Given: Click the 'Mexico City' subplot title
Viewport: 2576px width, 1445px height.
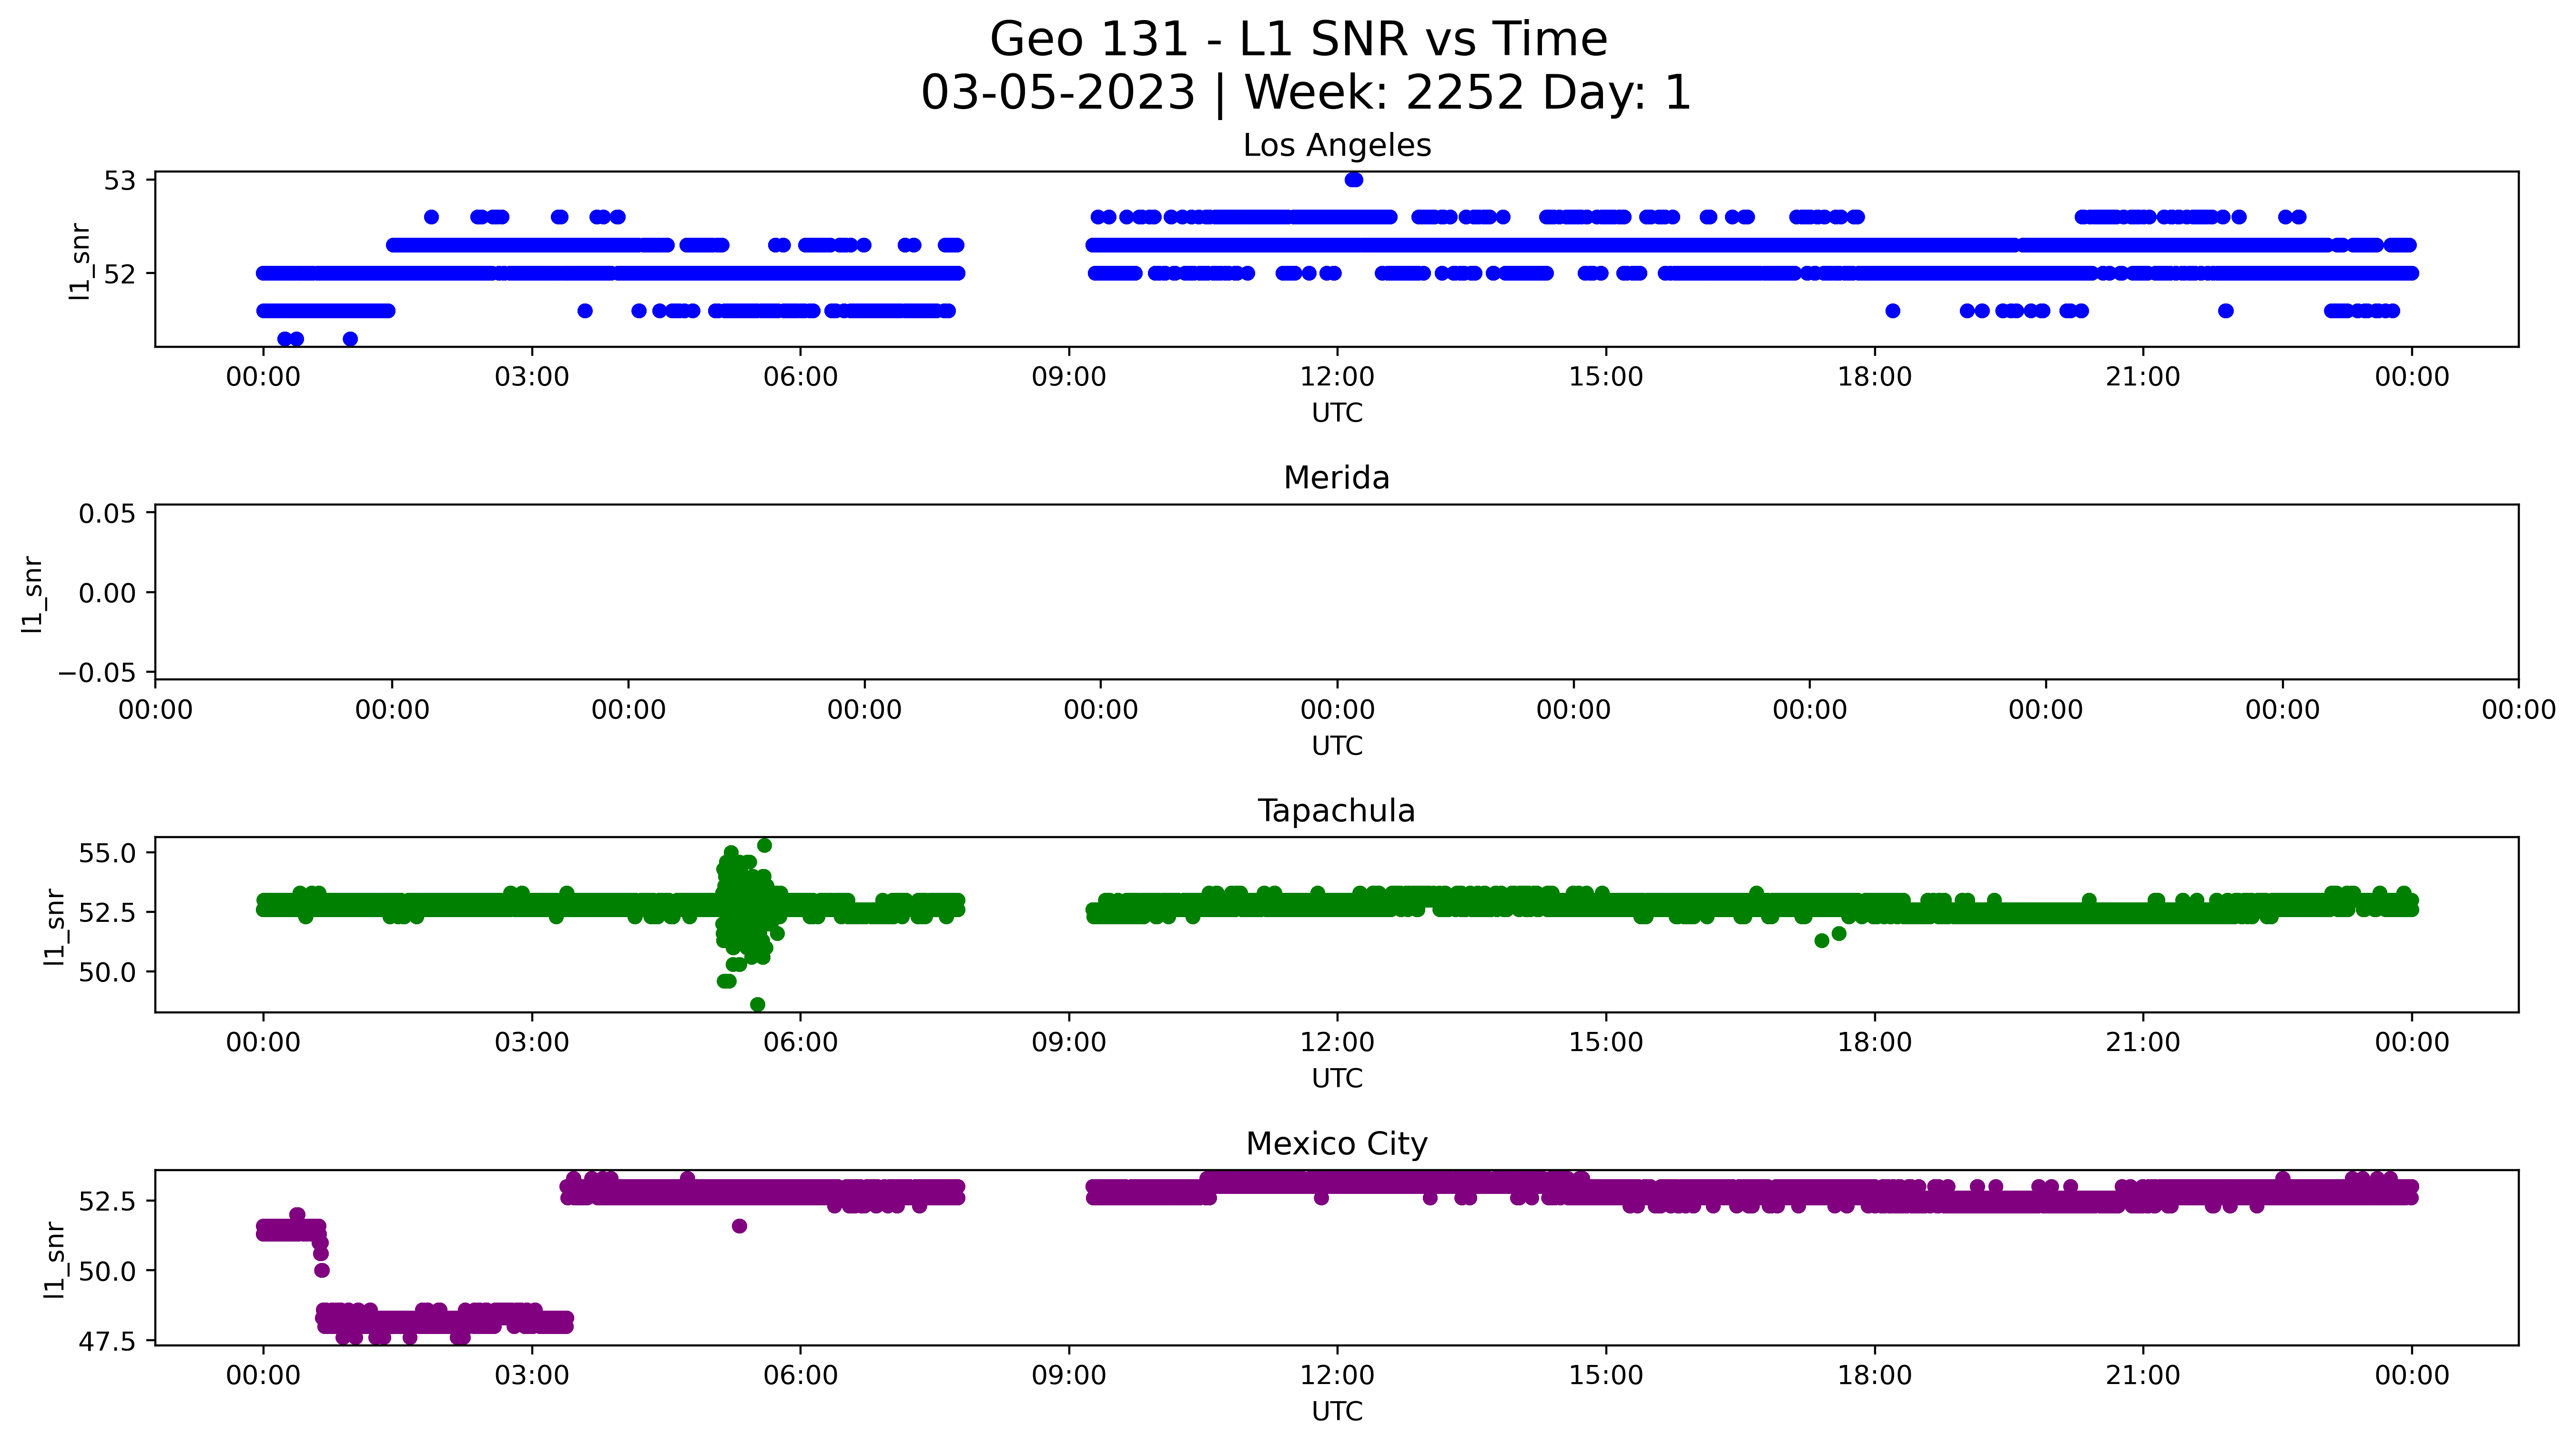Looking at the screenshot, I should tap(1337, 1144).
